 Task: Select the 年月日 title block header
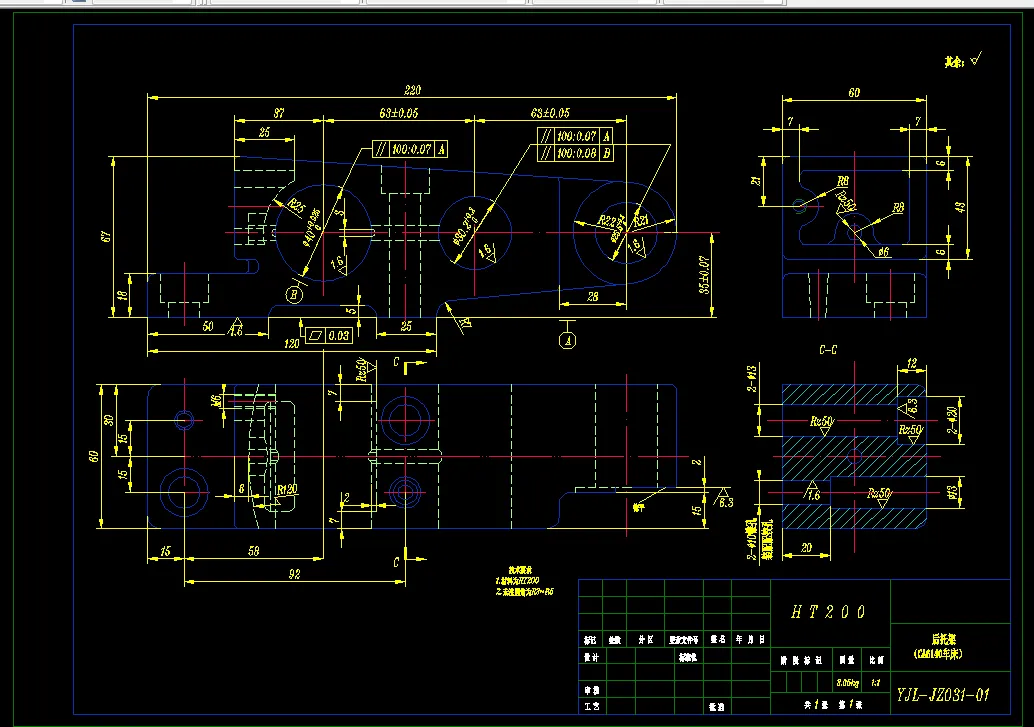coord(750,639)
